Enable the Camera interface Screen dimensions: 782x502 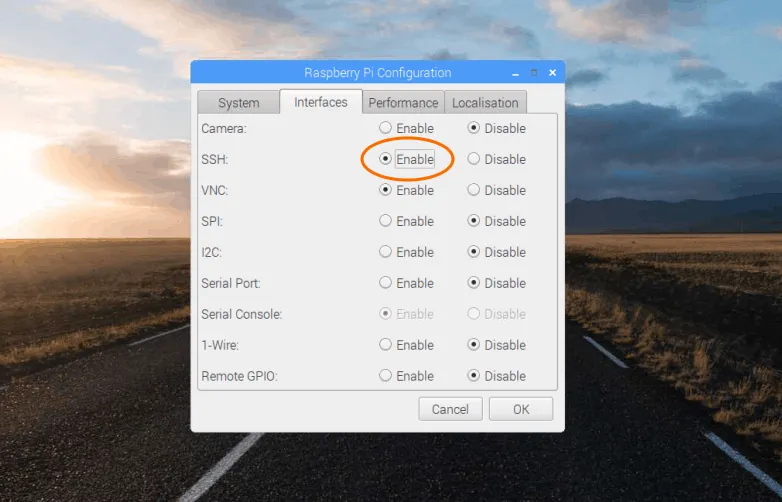(x=406, y=128)
